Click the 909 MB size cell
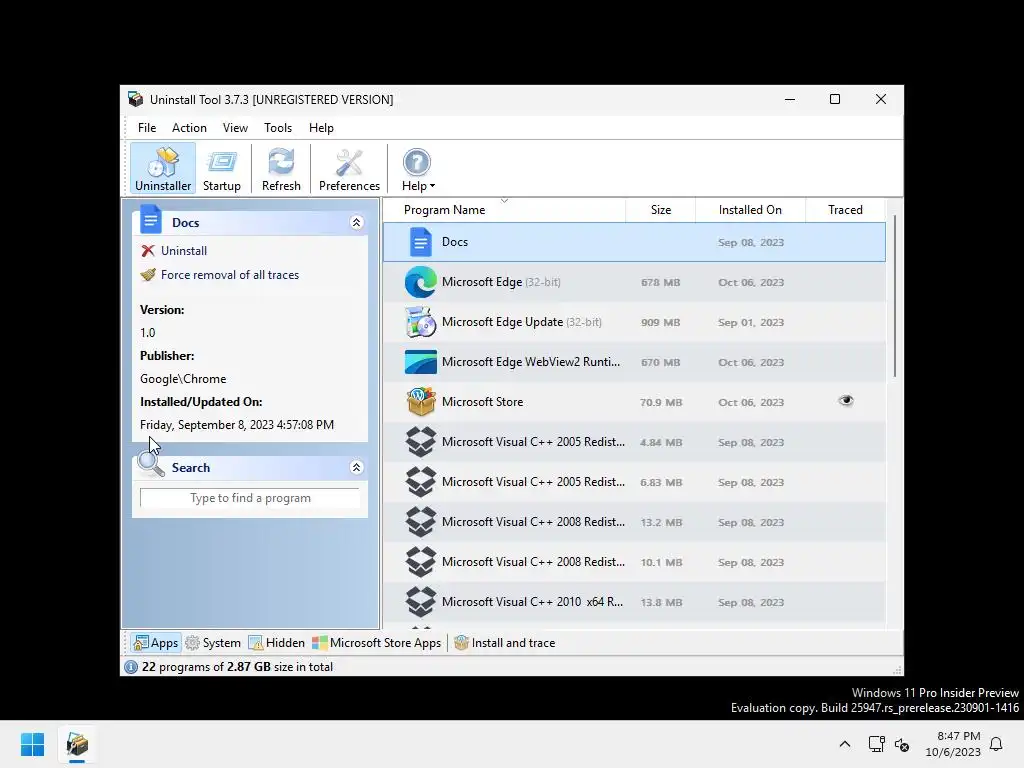 pos(660,323)
